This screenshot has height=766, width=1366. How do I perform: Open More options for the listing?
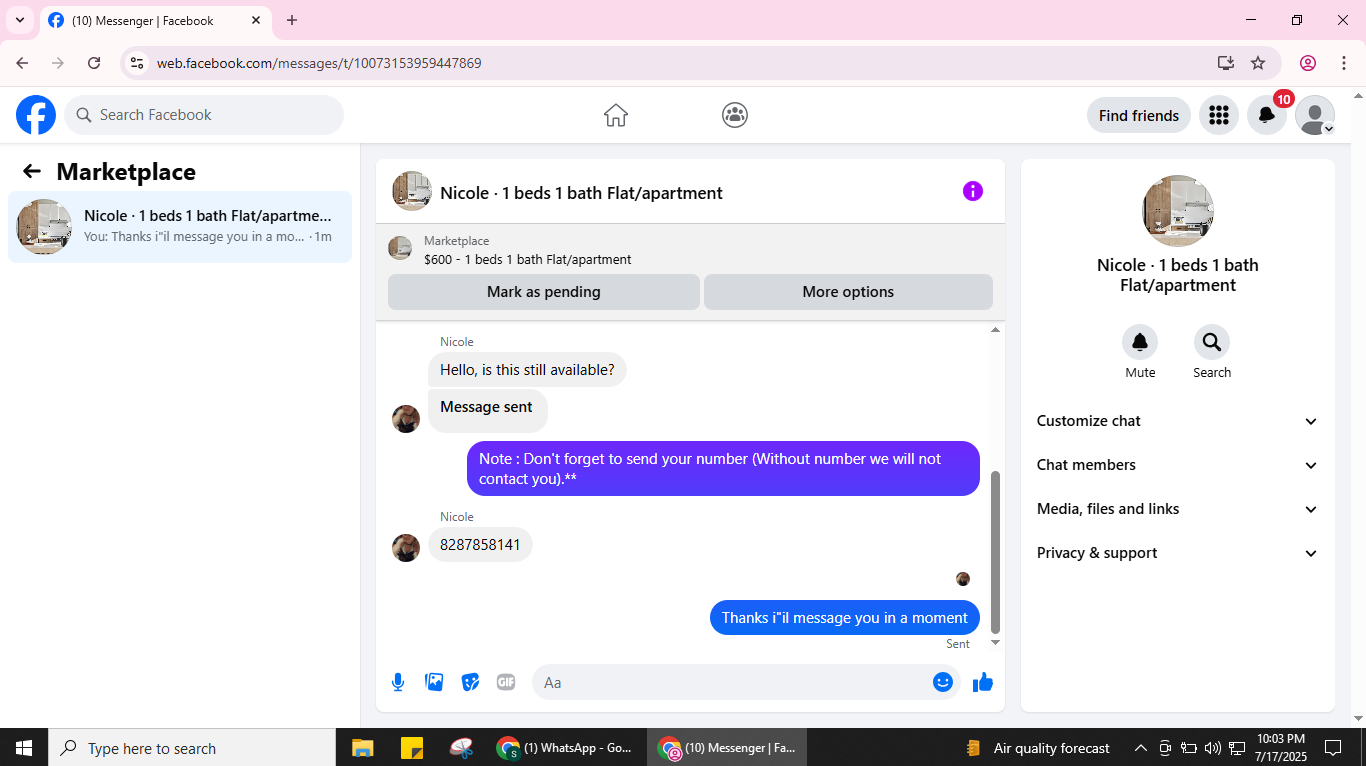tap(848, 292)
